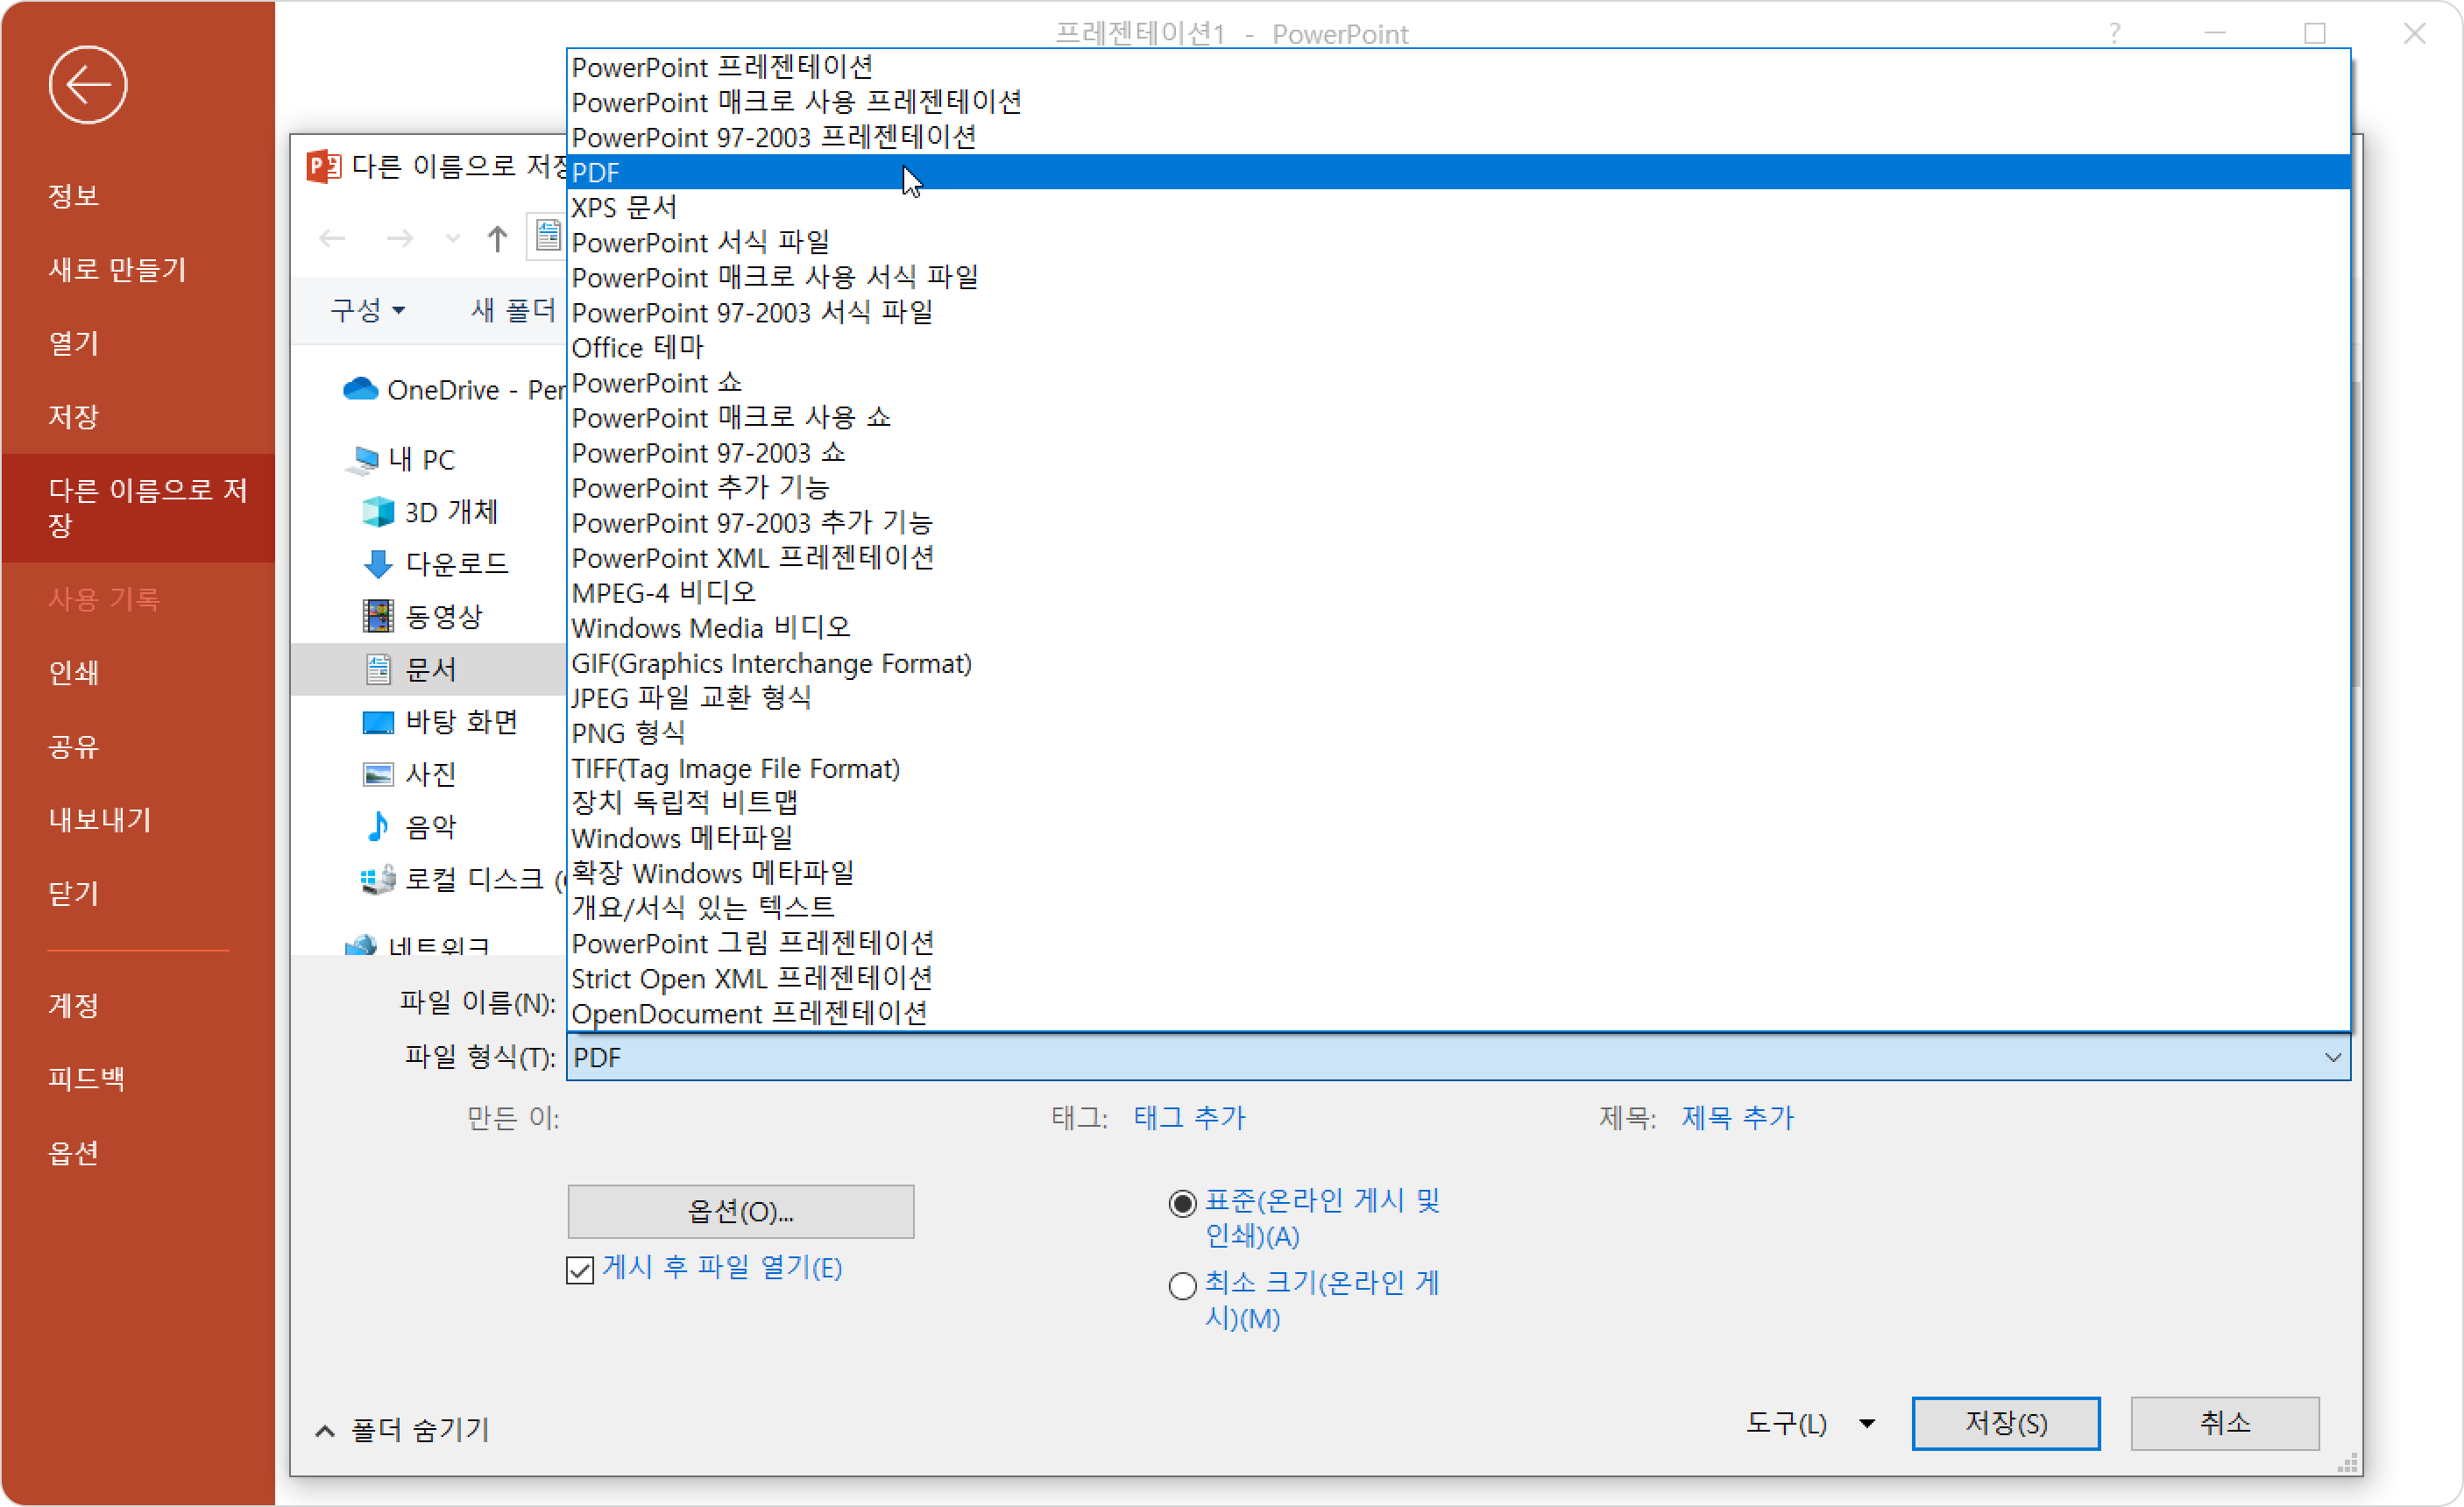Collapse folders with 폴더 숨기기 chevron

324,1431
